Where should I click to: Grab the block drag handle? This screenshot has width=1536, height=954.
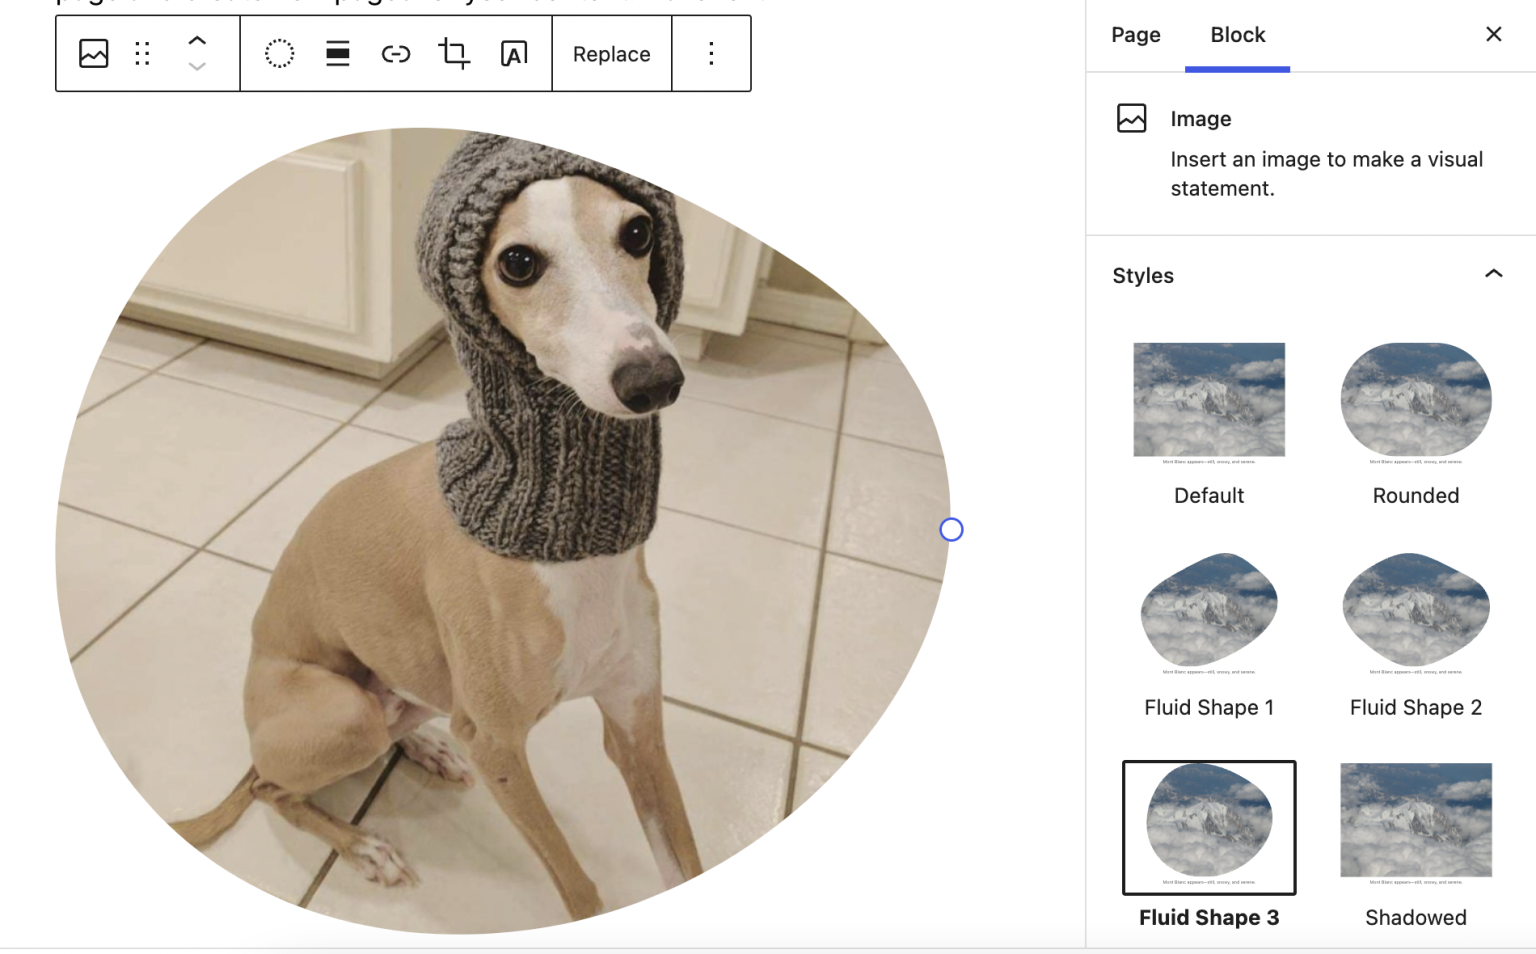coord(142,54)
